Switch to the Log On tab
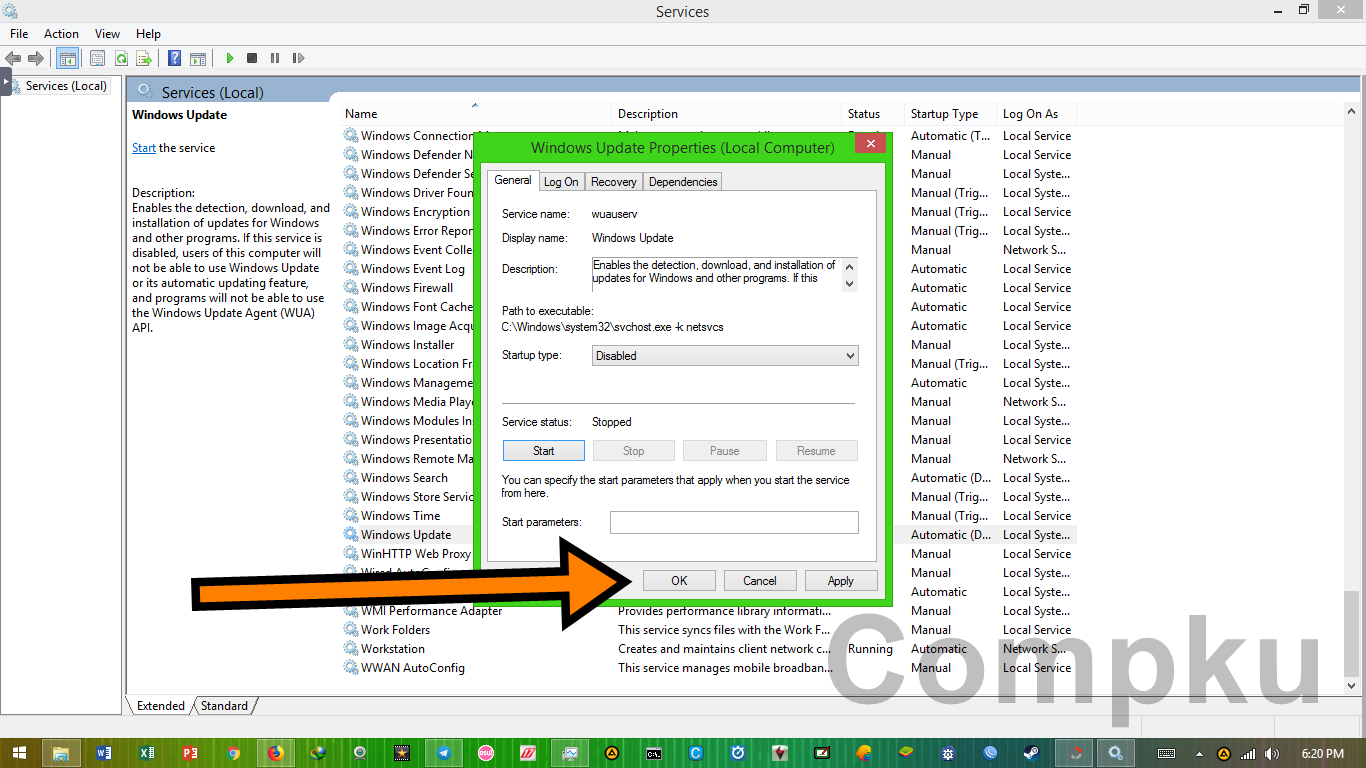This screenshot has height=768, width=1366. pos(561,182)
